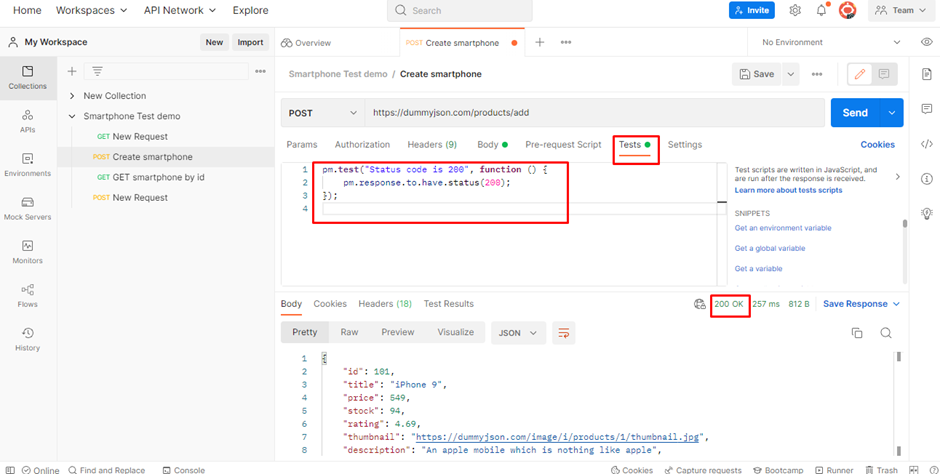The height and width of the screenshot is (474, 940).
Task: Click the New button in My Workspace
Action: [x=214, y=42]
